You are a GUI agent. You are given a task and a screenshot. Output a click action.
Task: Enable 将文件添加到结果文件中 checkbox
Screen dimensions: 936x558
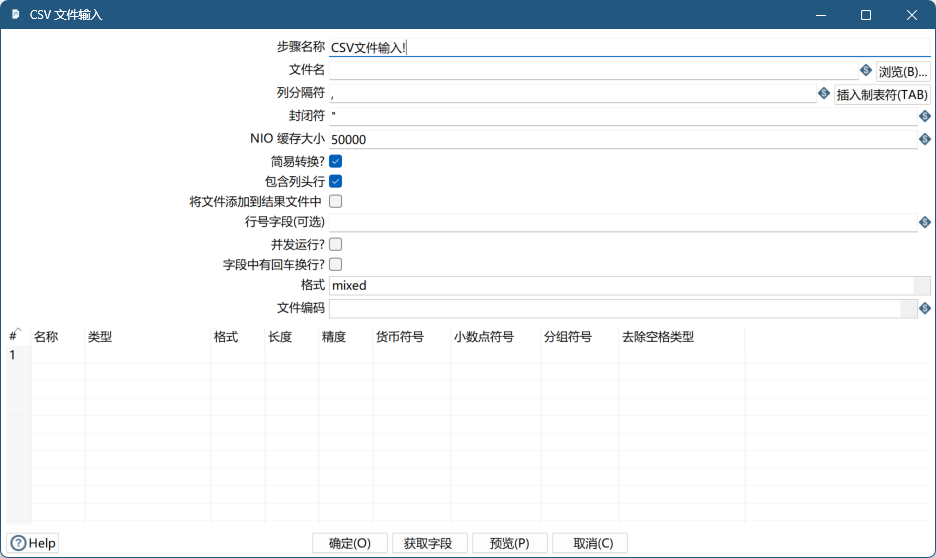click(x=336, y=202)
